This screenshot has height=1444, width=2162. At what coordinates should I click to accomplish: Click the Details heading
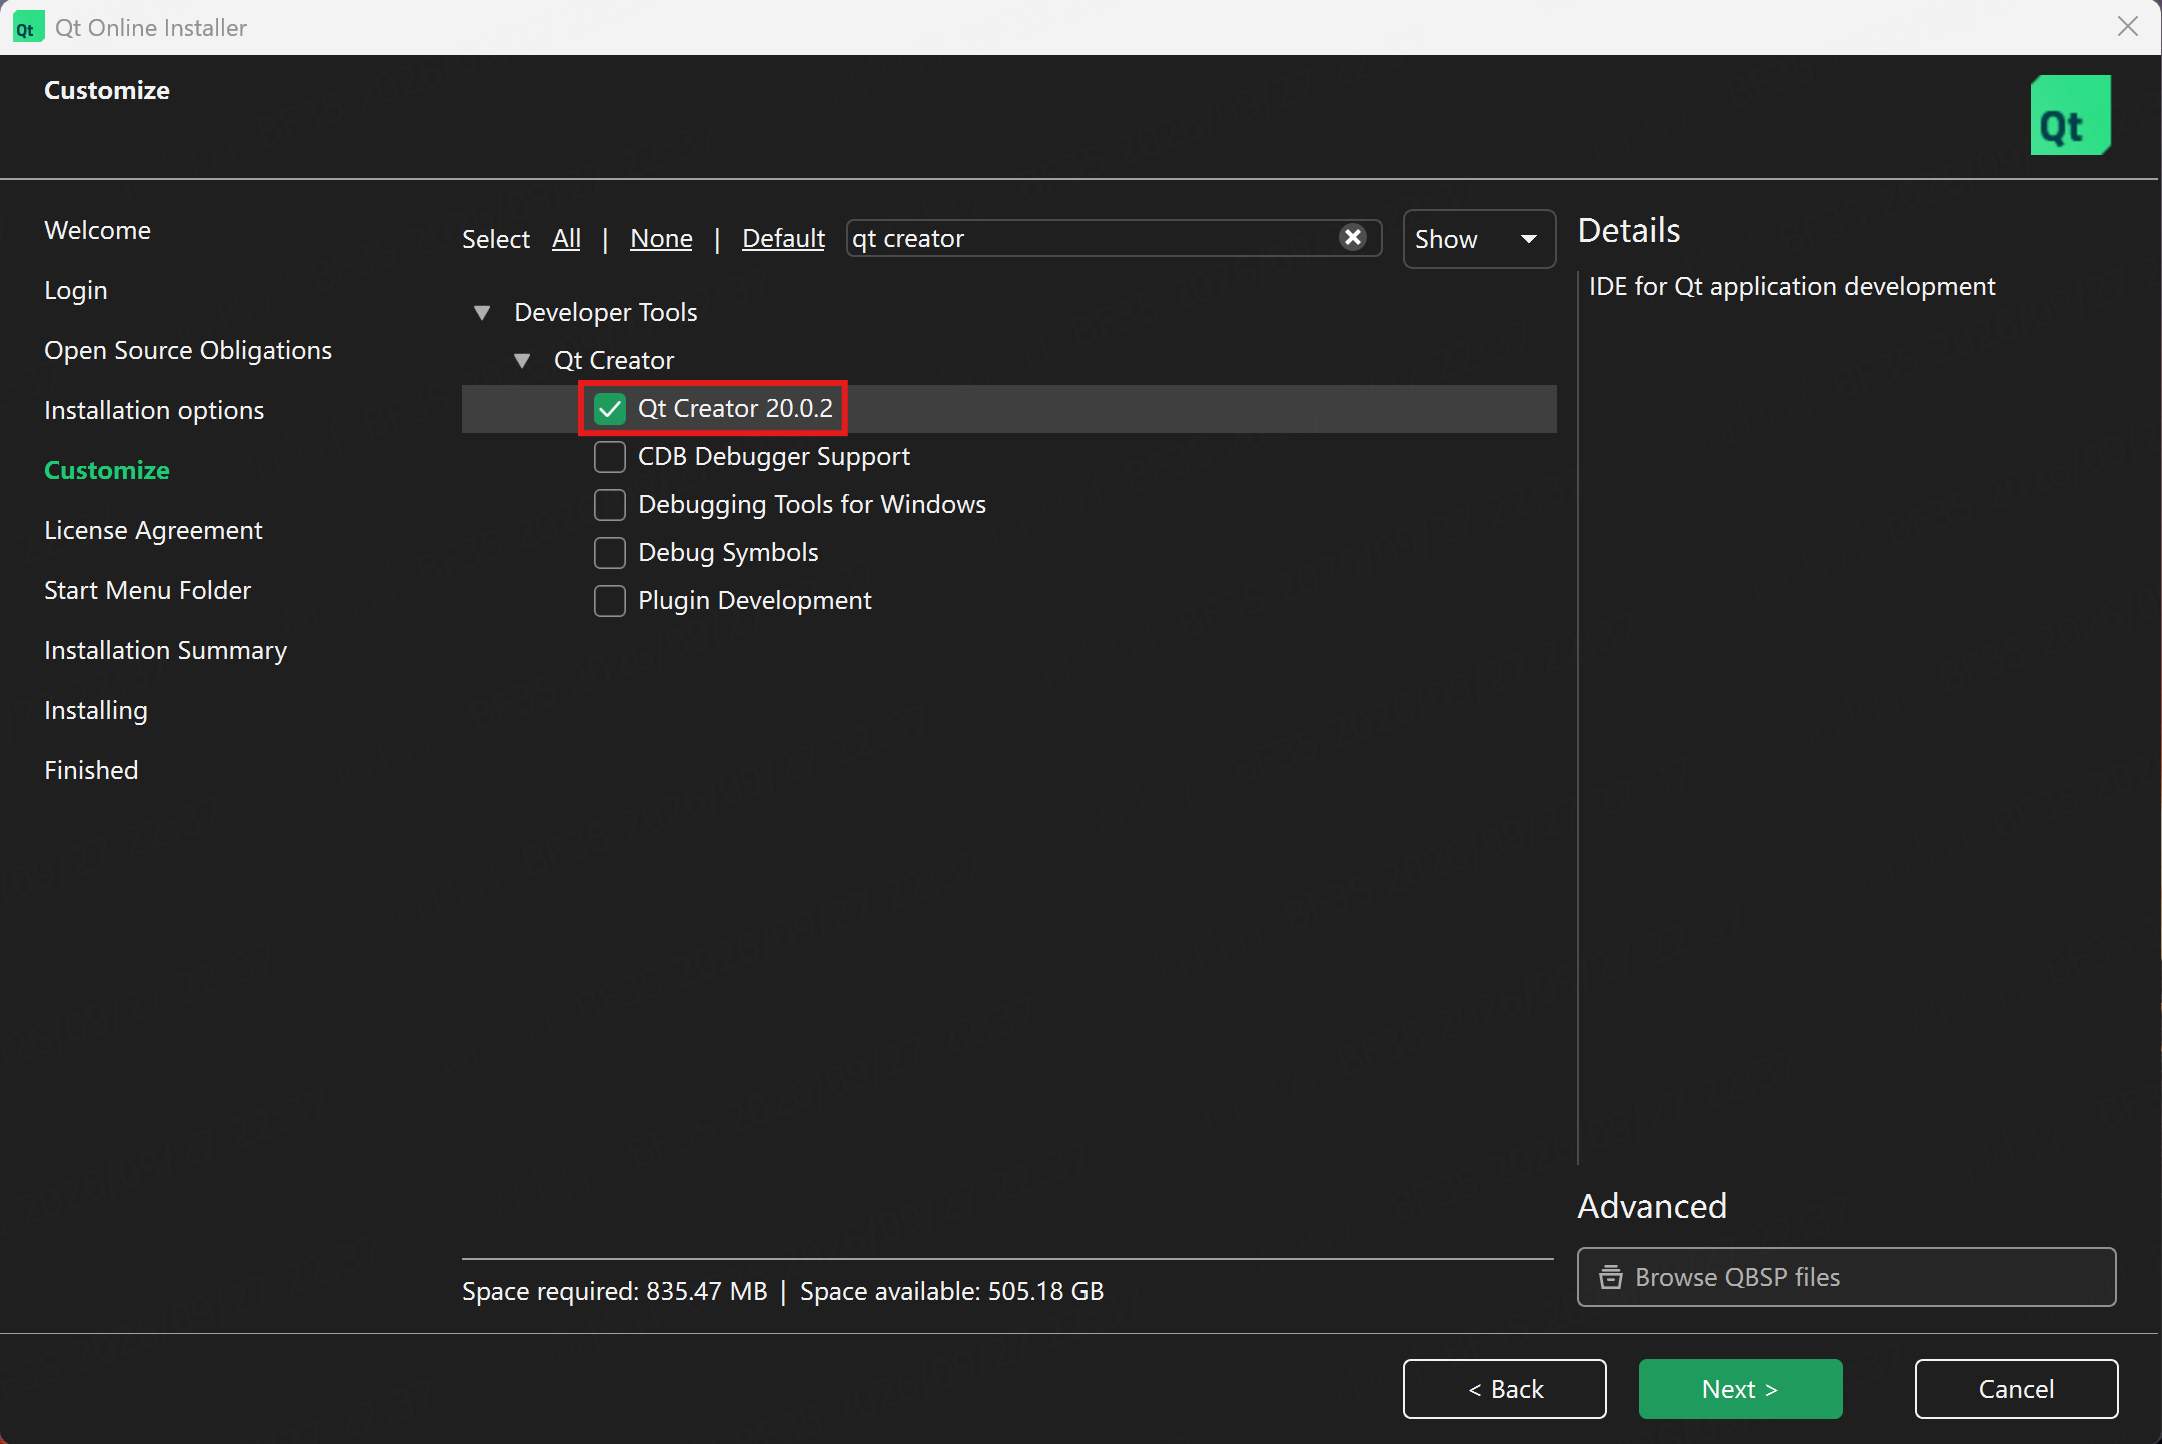(1629, 230)
